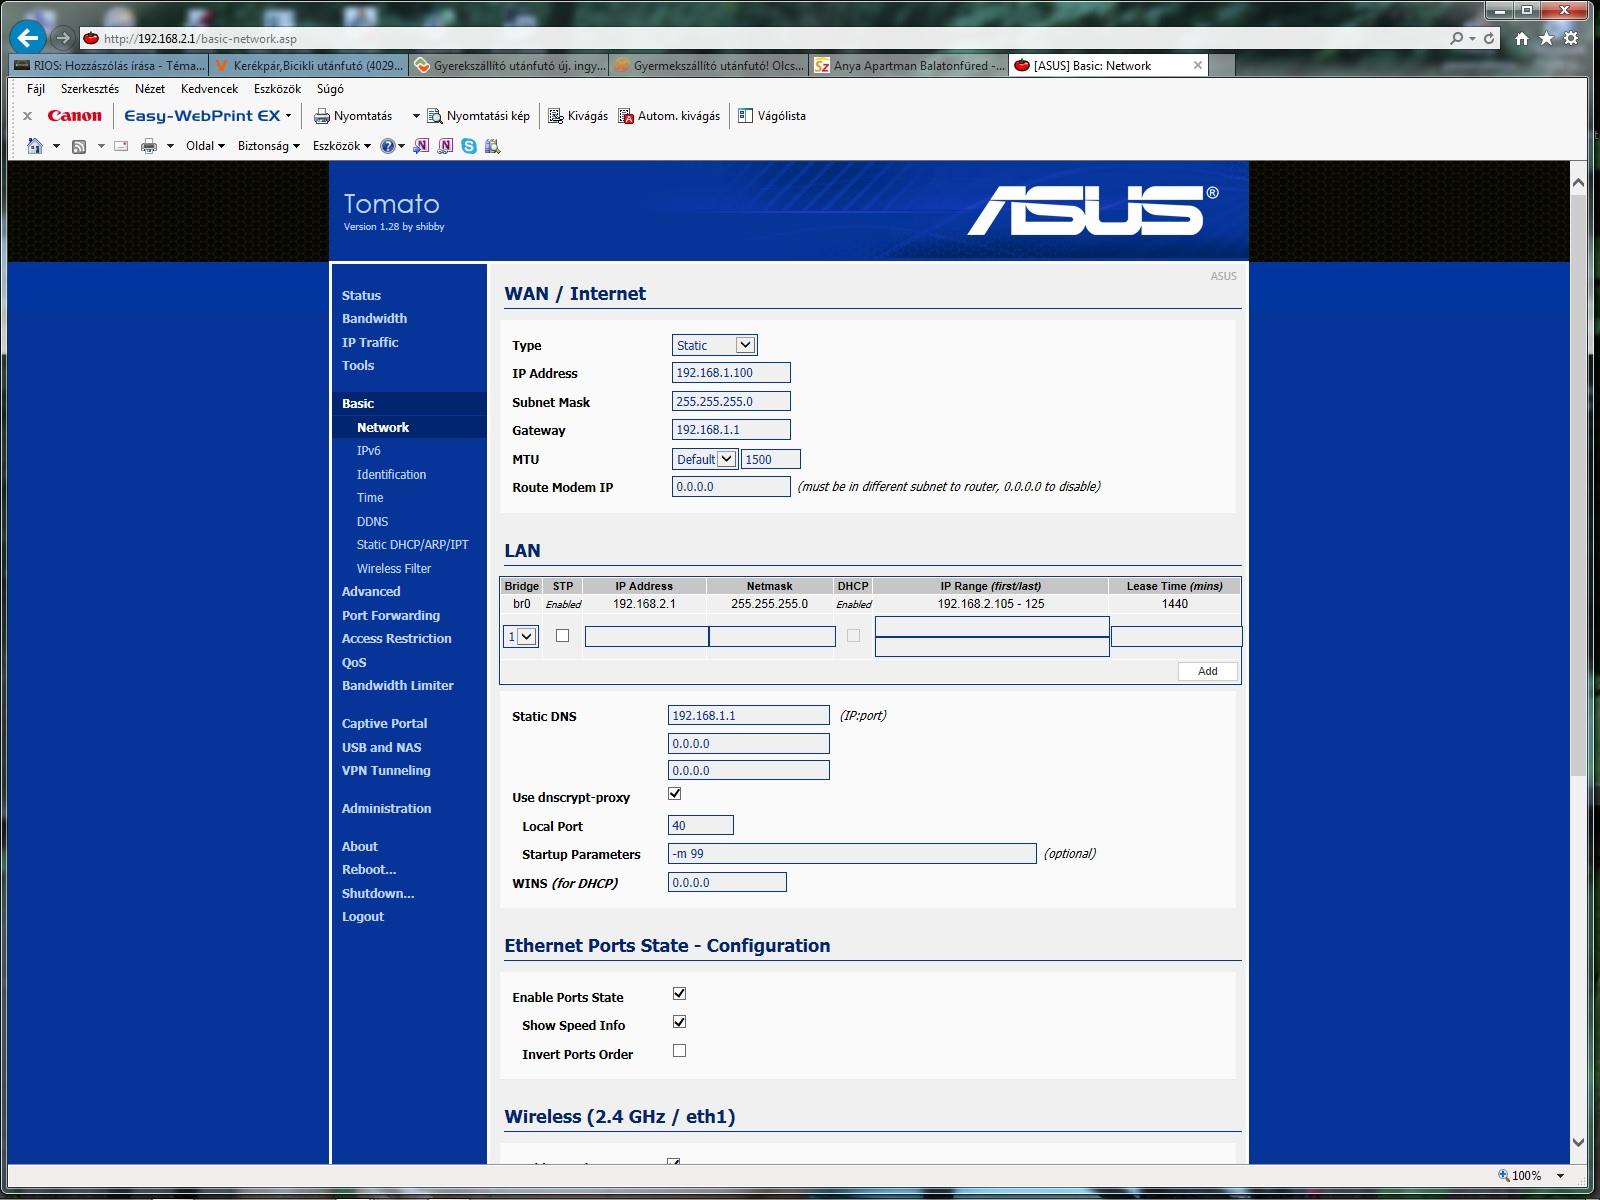This screenshot has width=1600, height=1200.
Task: Click the Reboot... link
Action: (x=369, y=869)
